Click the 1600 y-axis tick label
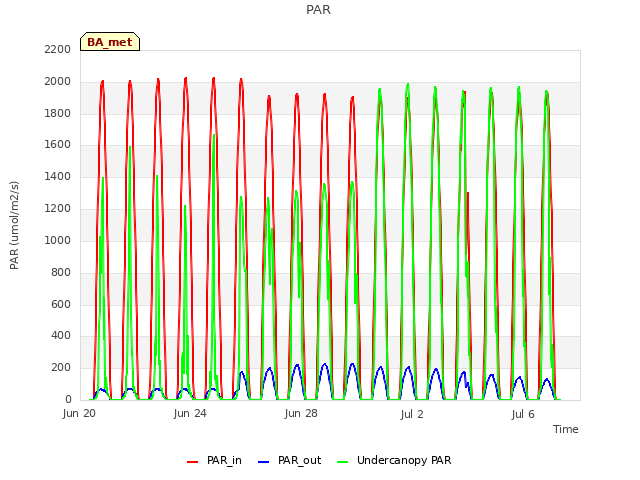Image resolution: width=640 pixels, height=480 pixels. point(58,144)
